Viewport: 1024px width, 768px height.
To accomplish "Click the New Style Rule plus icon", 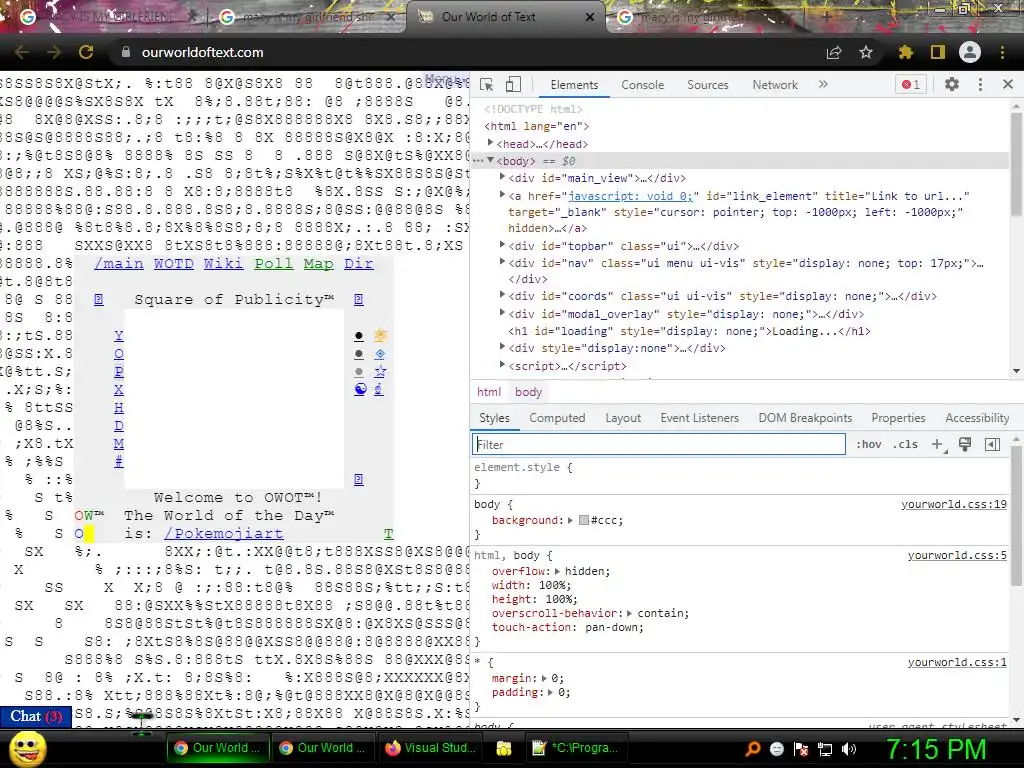I will [x=938, y=444].
